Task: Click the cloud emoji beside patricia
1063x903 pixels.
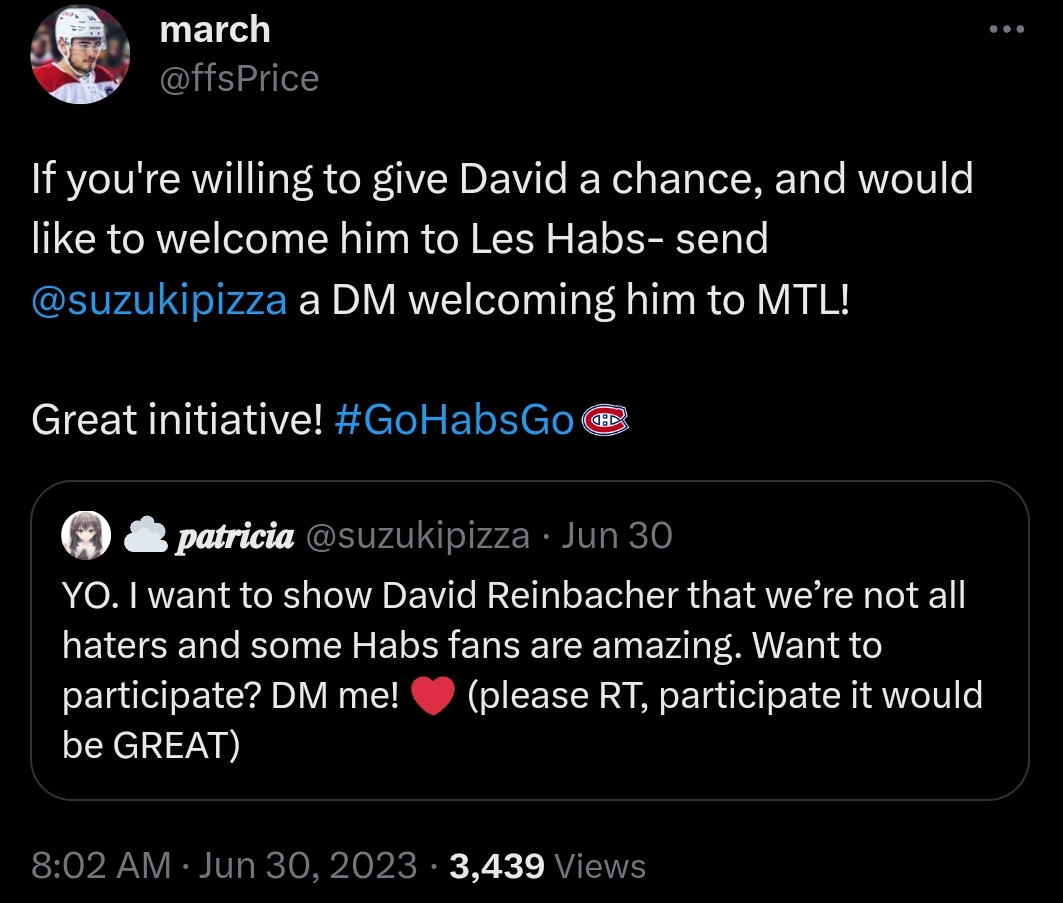Action: click(145, 537)
